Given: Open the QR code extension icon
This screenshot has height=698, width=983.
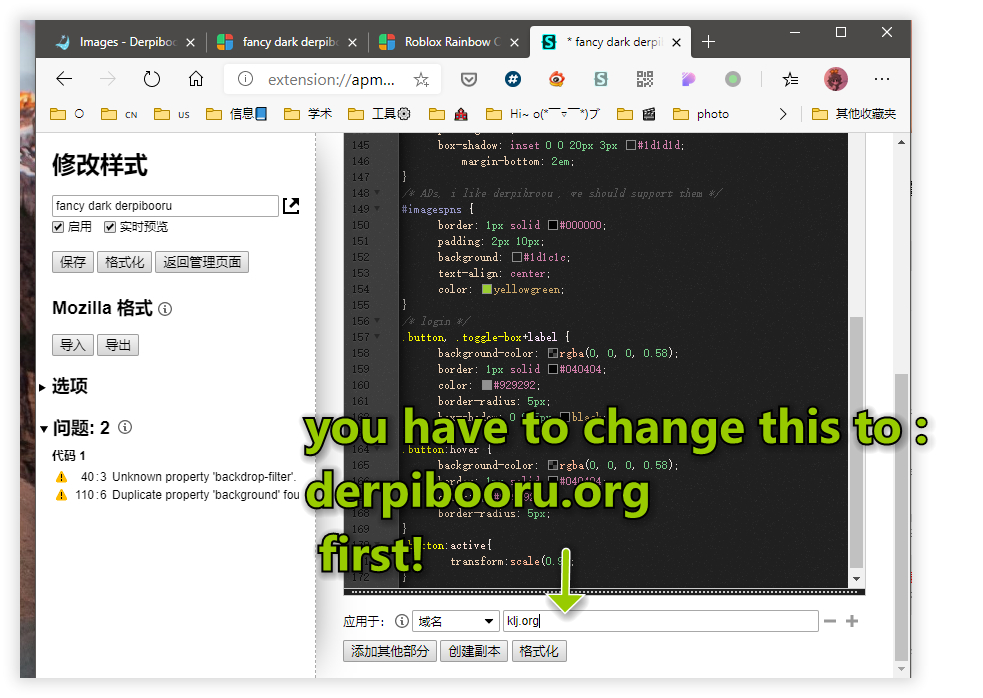Looking at the screenshot, I should coord(644,79).
